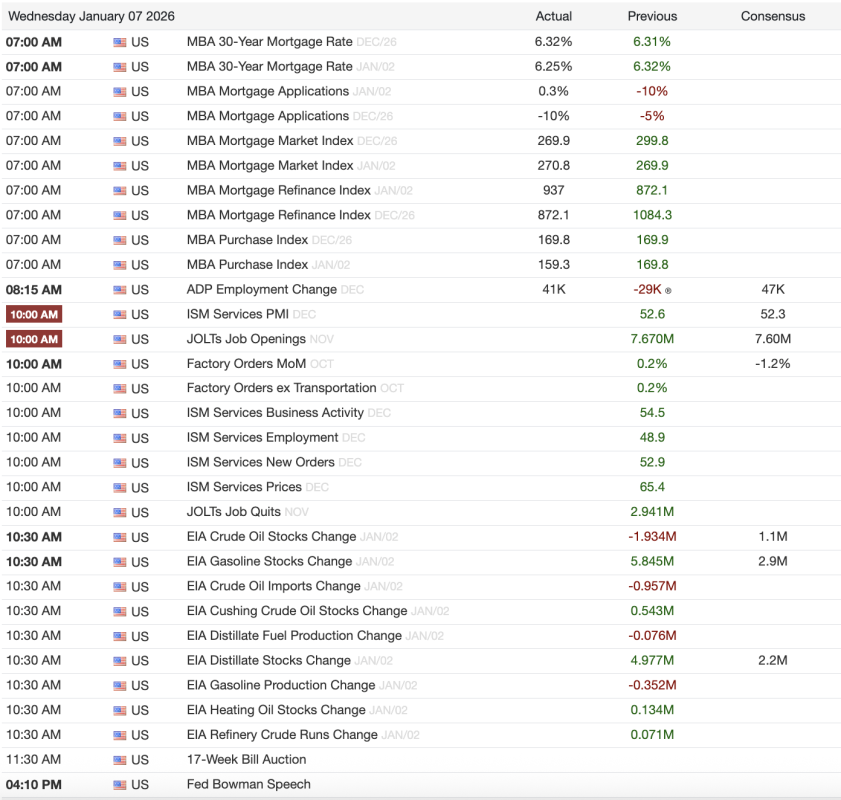Open JOLTs Job Openings details
The width and height of the screenshot is (841, 800).
(x=246, y=339)
